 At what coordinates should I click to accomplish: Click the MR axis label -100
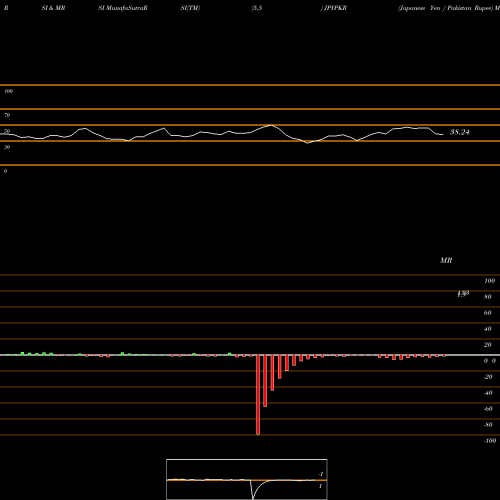[490, 441]
